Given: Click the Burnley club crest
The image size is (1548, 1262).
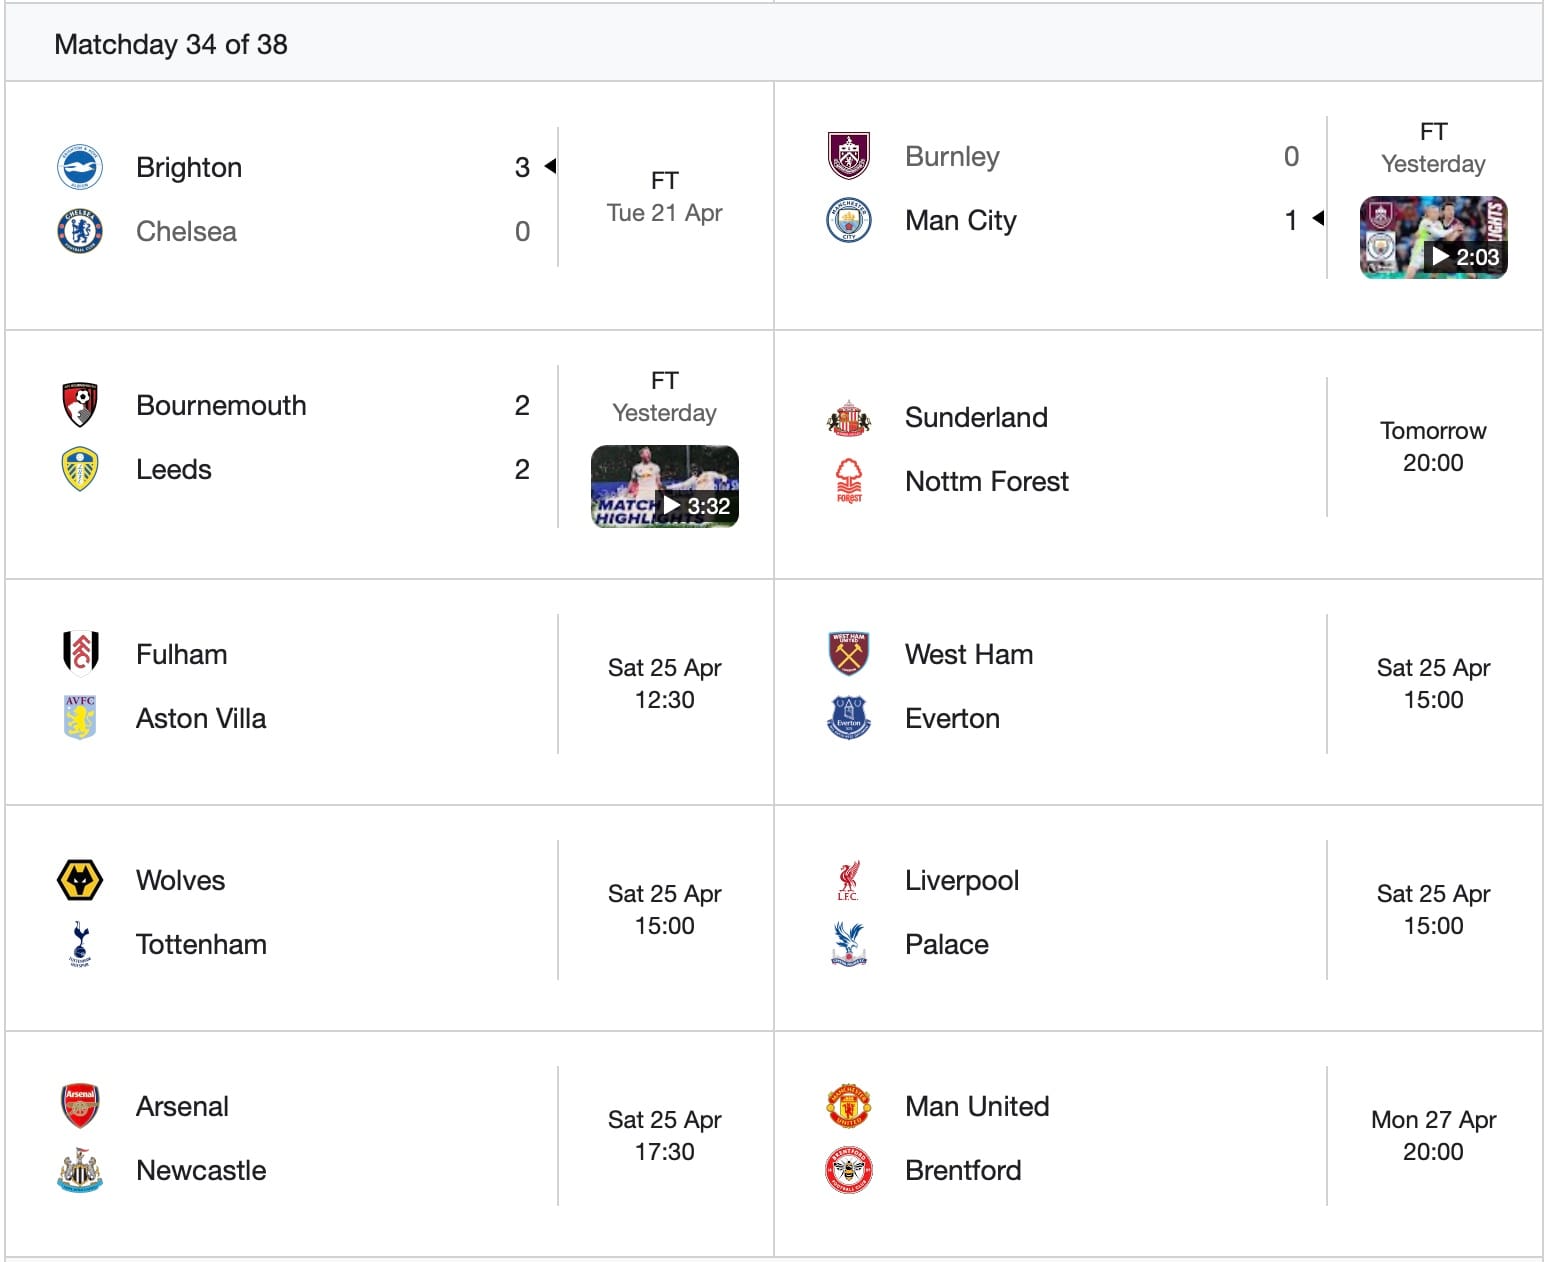Looking at the screenshot, I should click(849, 156).
